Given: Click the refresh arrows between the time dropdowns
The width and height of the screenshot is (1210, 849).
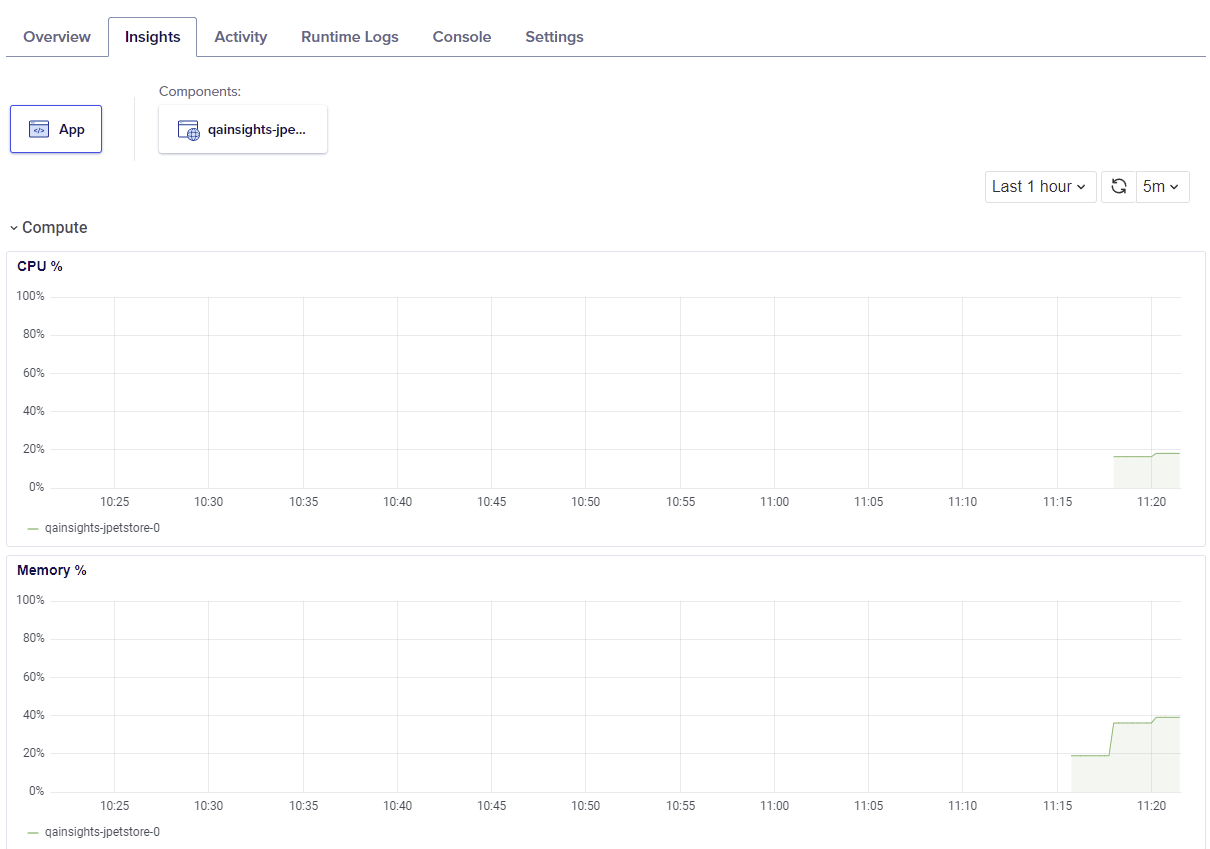Looking at the screenshot, I should 1118,186.
